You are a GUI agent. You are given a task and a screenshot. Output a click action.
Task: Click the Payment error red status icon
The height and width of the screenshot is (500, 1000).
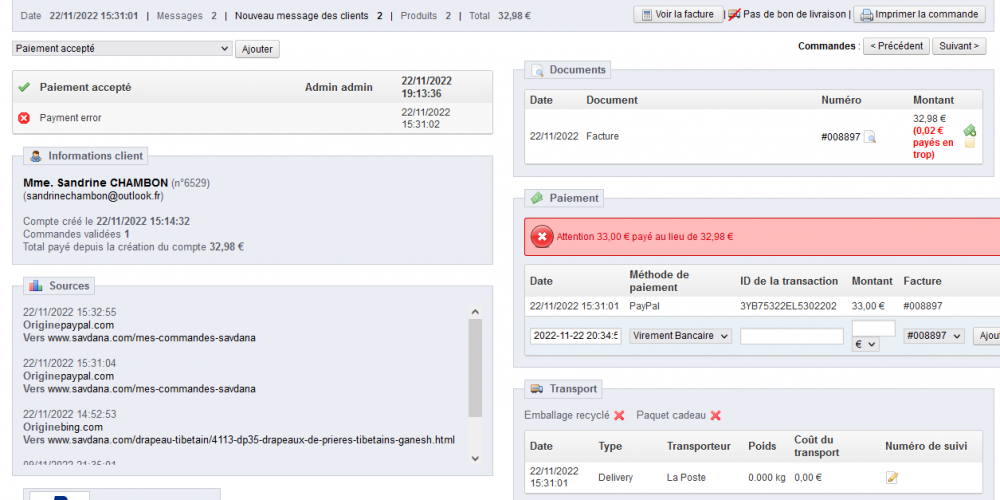pyautogui.click(x=24, y=118)
